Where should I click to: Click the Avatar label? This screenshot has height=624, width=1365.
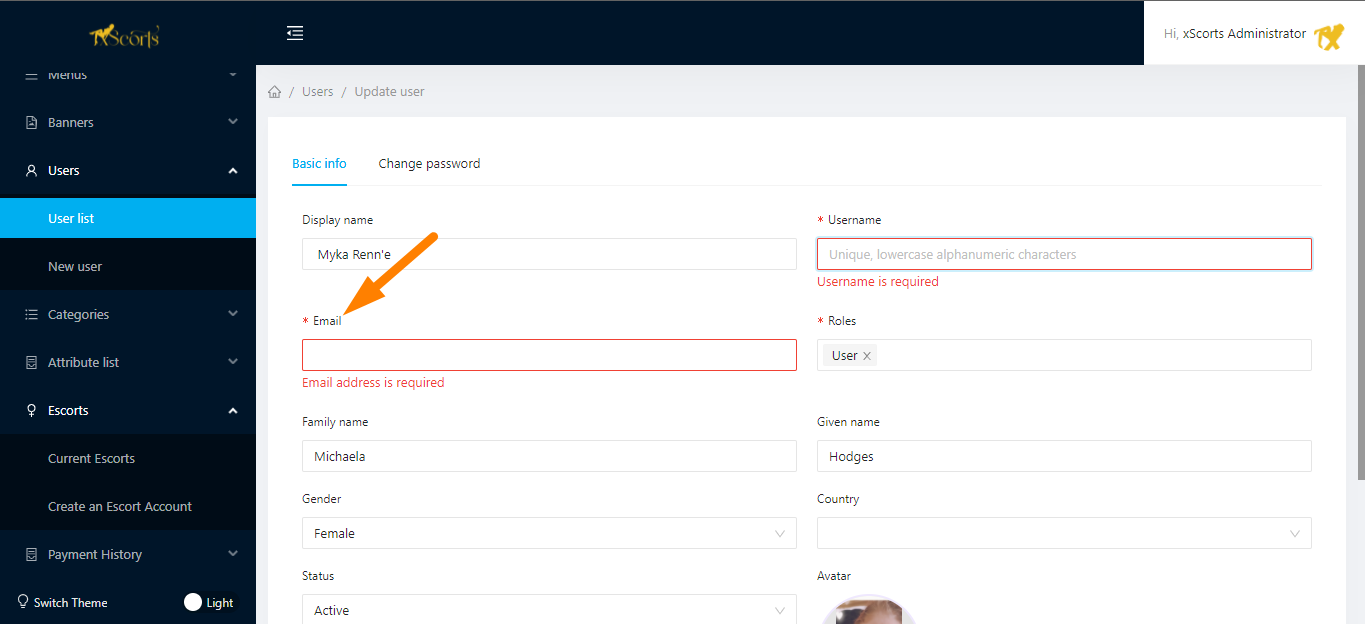(x=834, y=576)
